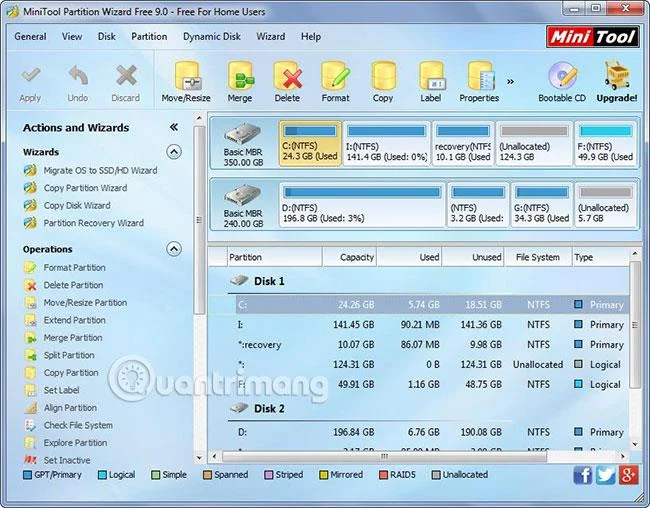Image resolution: width=650 pixels, height=508 pixels.
Task: Click the Align Partition icon
Action: pyautogui.click(x=31, y=408)
